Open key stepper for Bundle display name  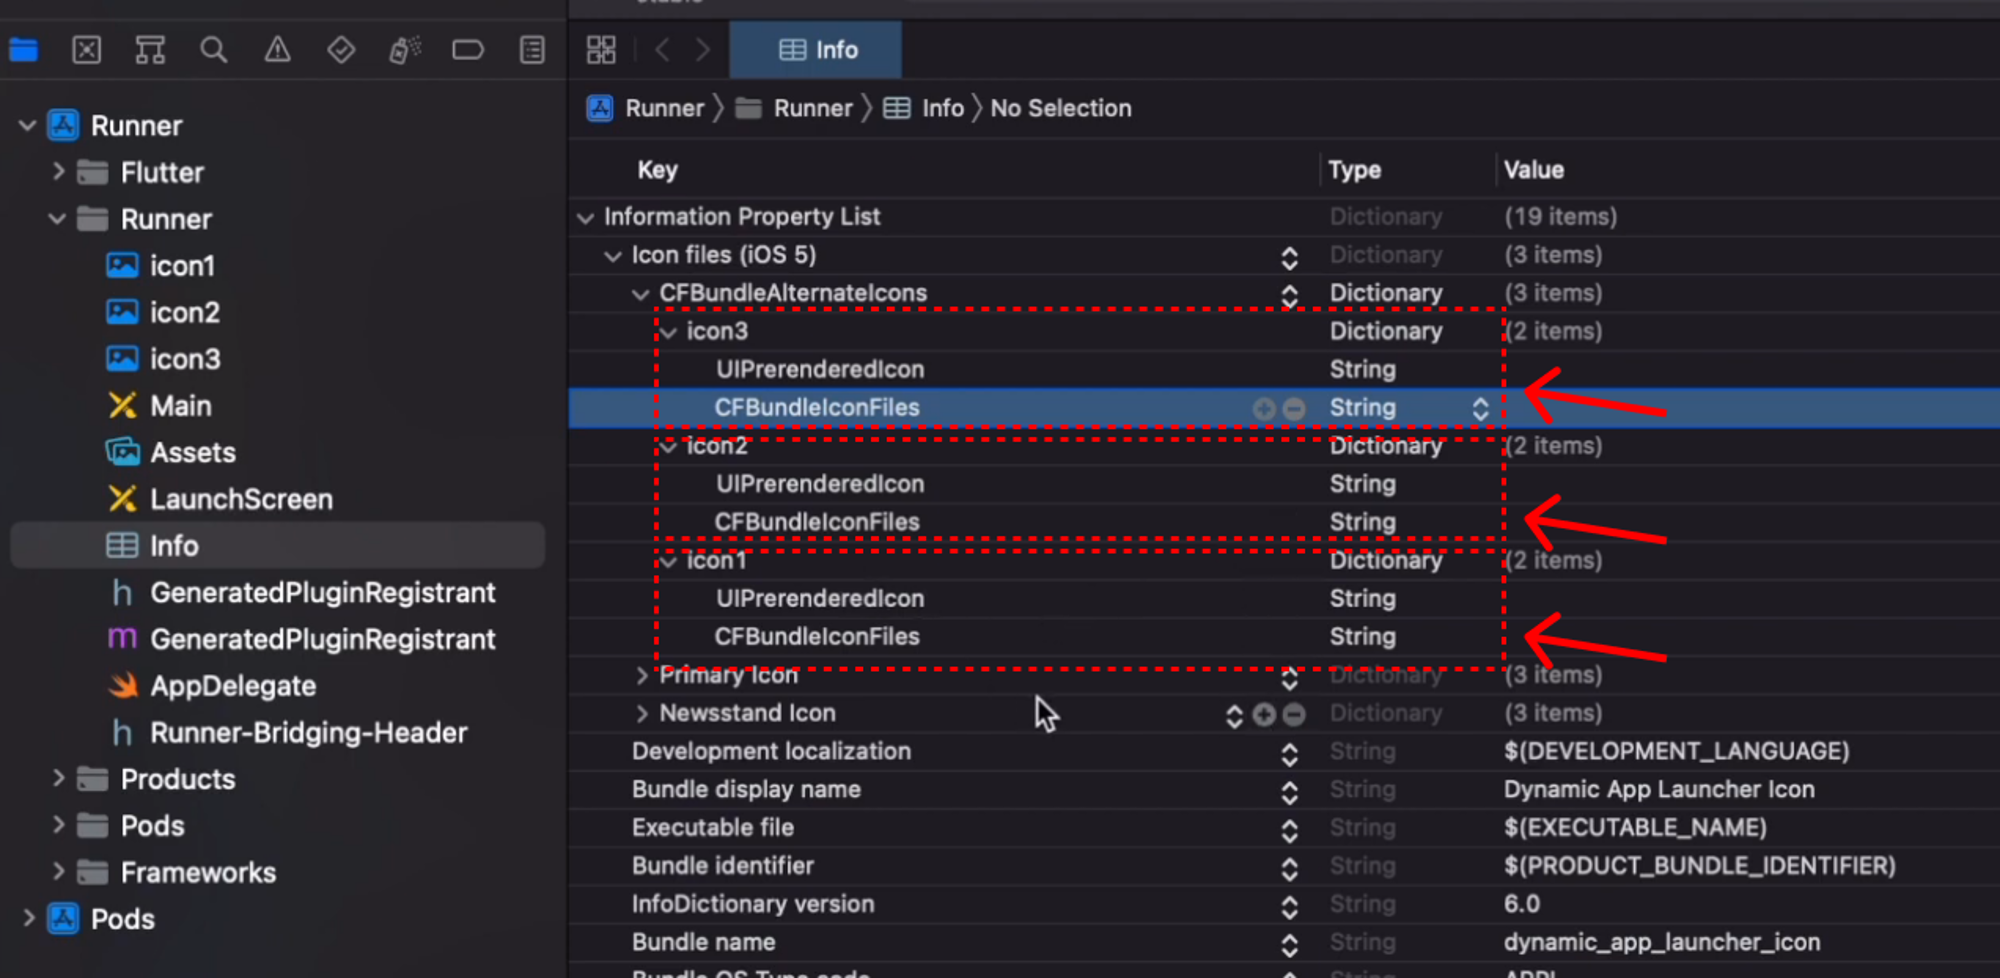coord(1289,792)
